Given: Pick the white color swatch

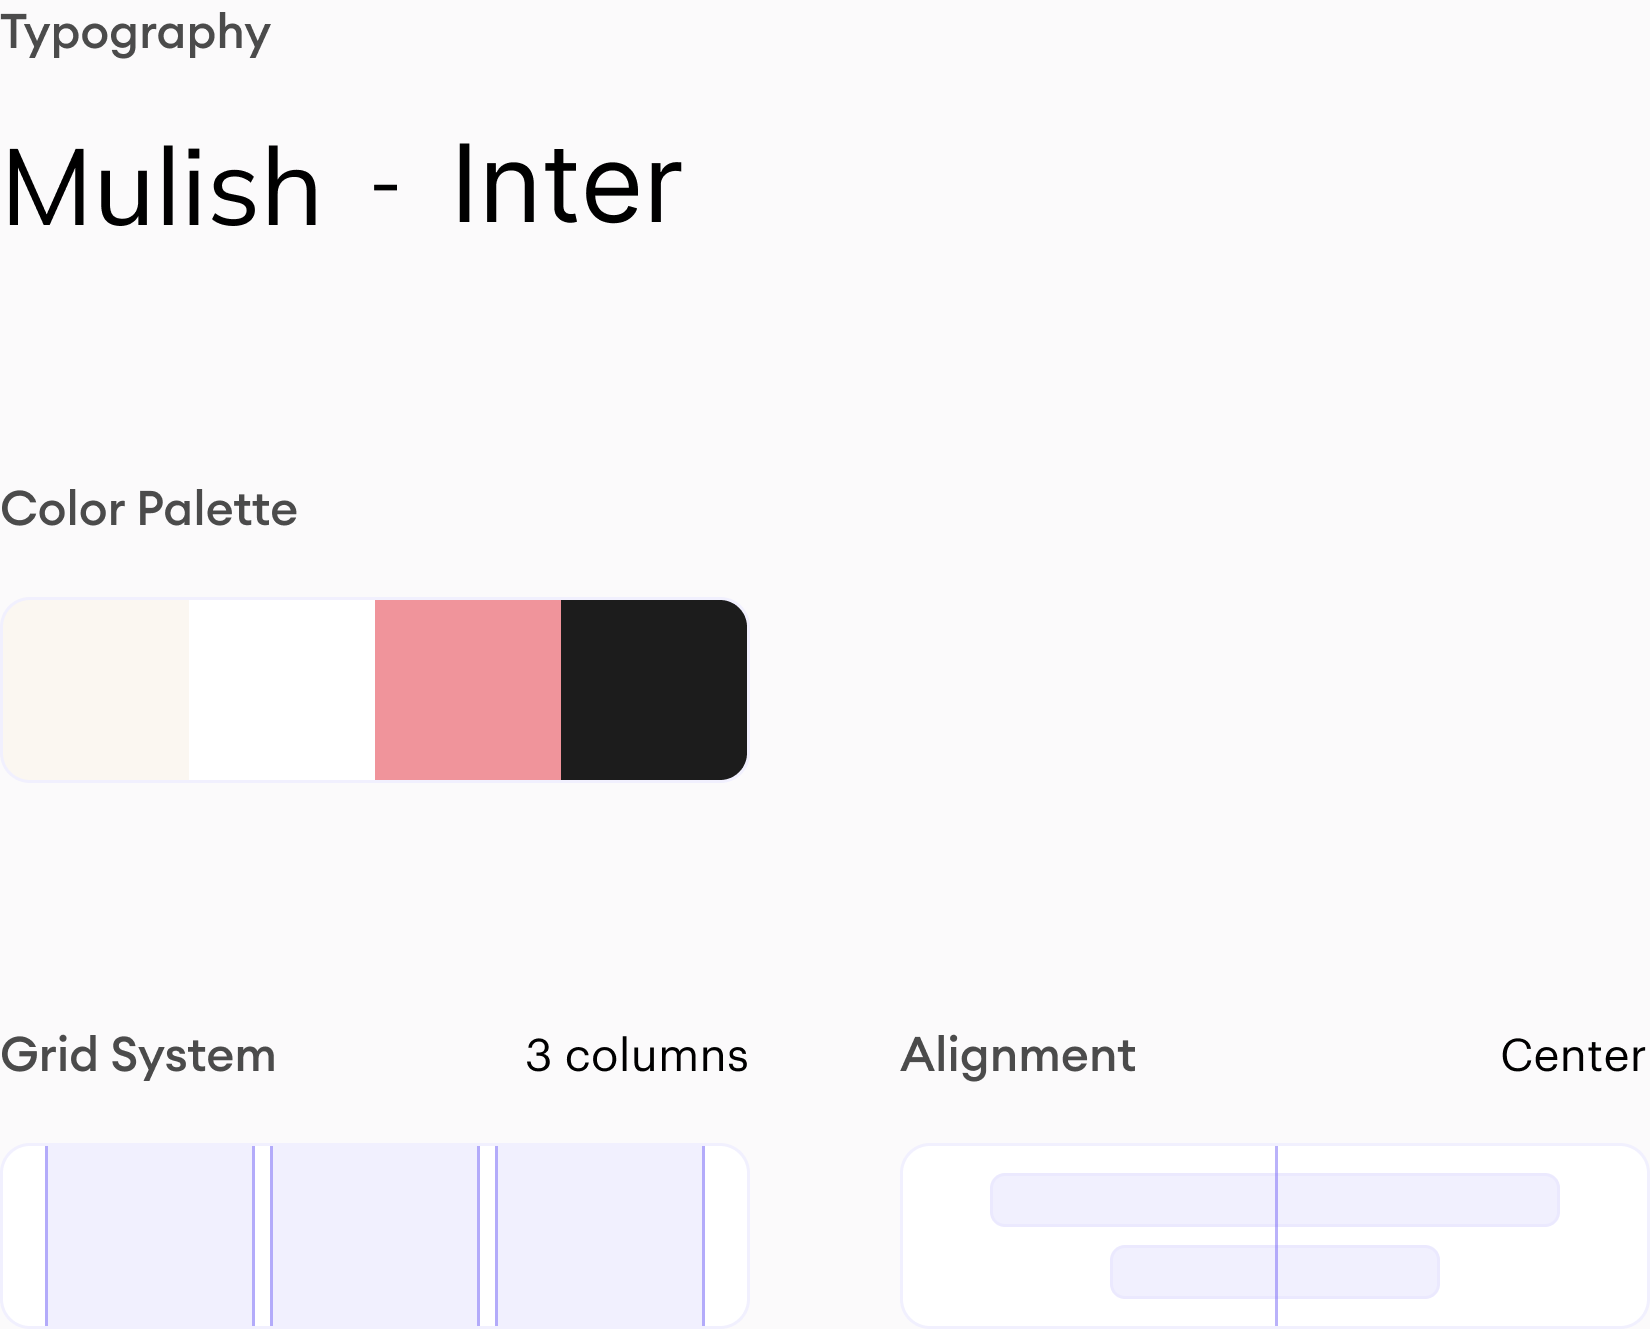Looking at the screenshot, I should 282,690.
